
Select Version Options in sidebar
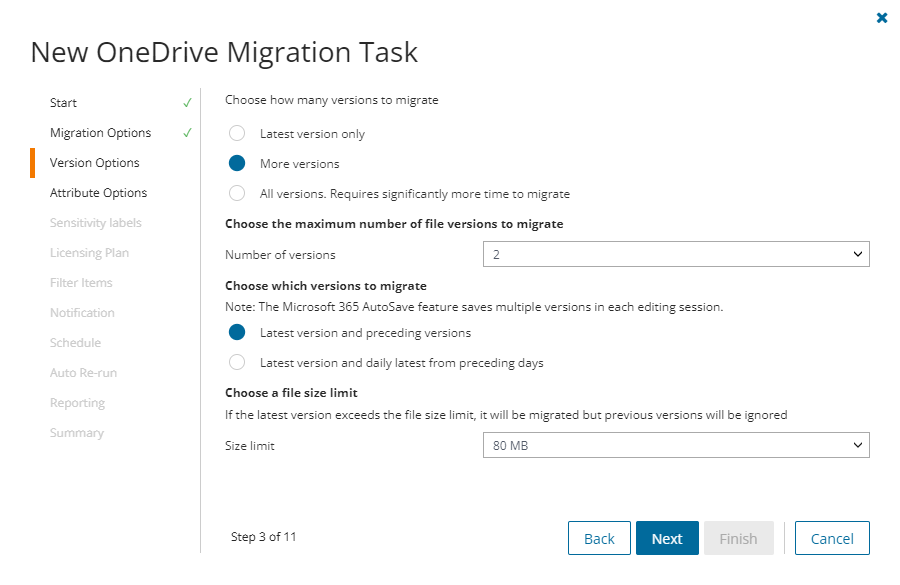[94, 163]
